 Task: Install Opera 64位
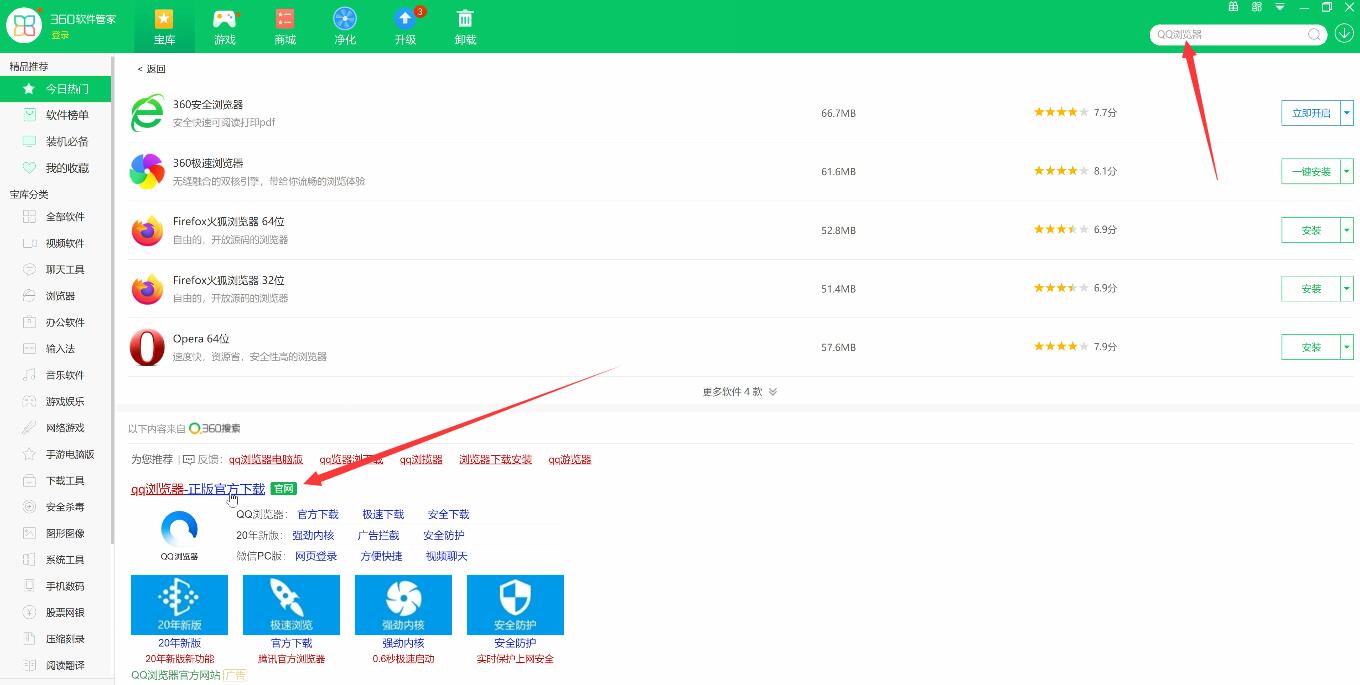point(1311,347)
